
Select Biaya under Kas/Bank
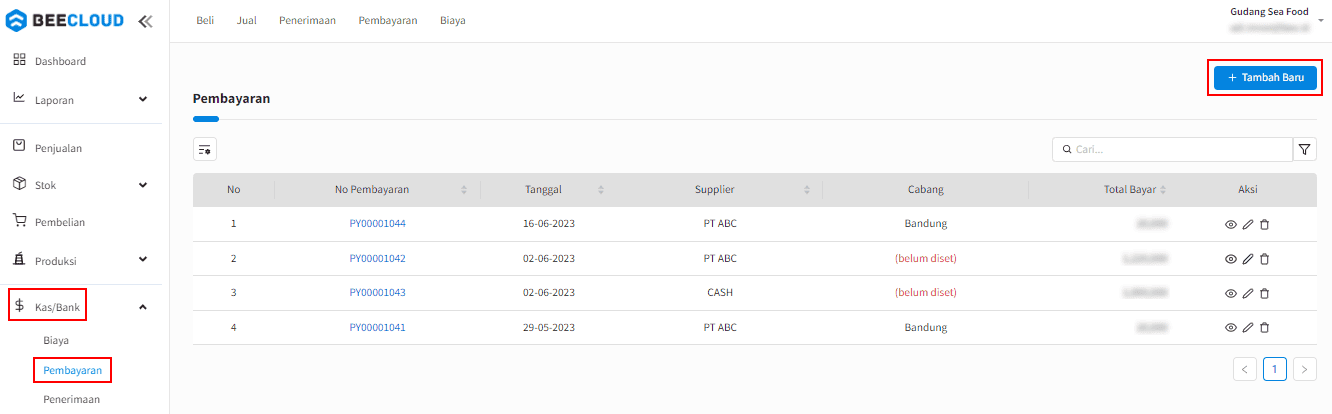click(56, 340)
